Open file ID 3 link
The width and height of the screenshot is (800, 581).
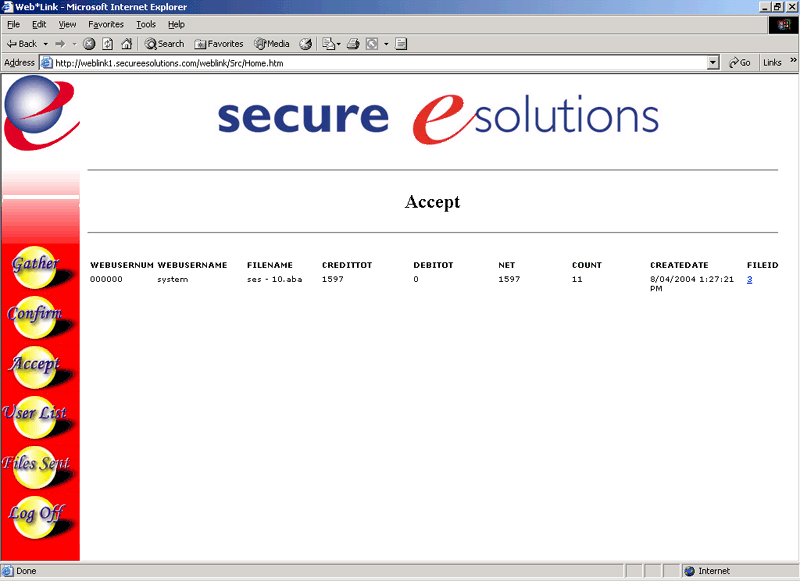pyautogui.click(x=749, y=279)
